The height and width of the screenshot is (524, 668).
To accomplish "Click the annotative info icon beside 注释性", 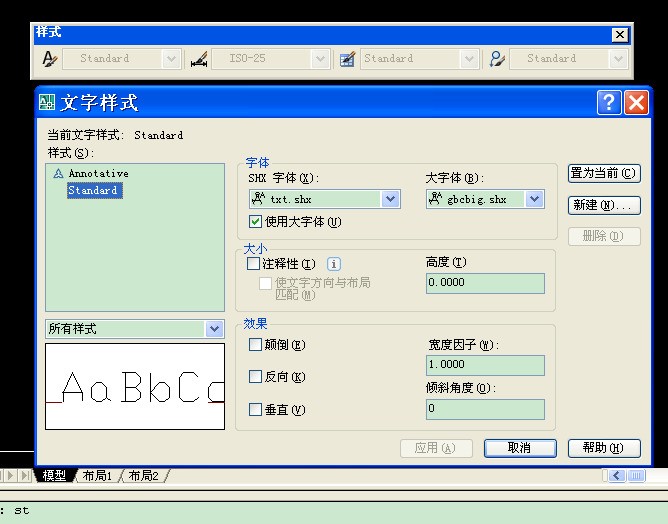I will point(334,264).
